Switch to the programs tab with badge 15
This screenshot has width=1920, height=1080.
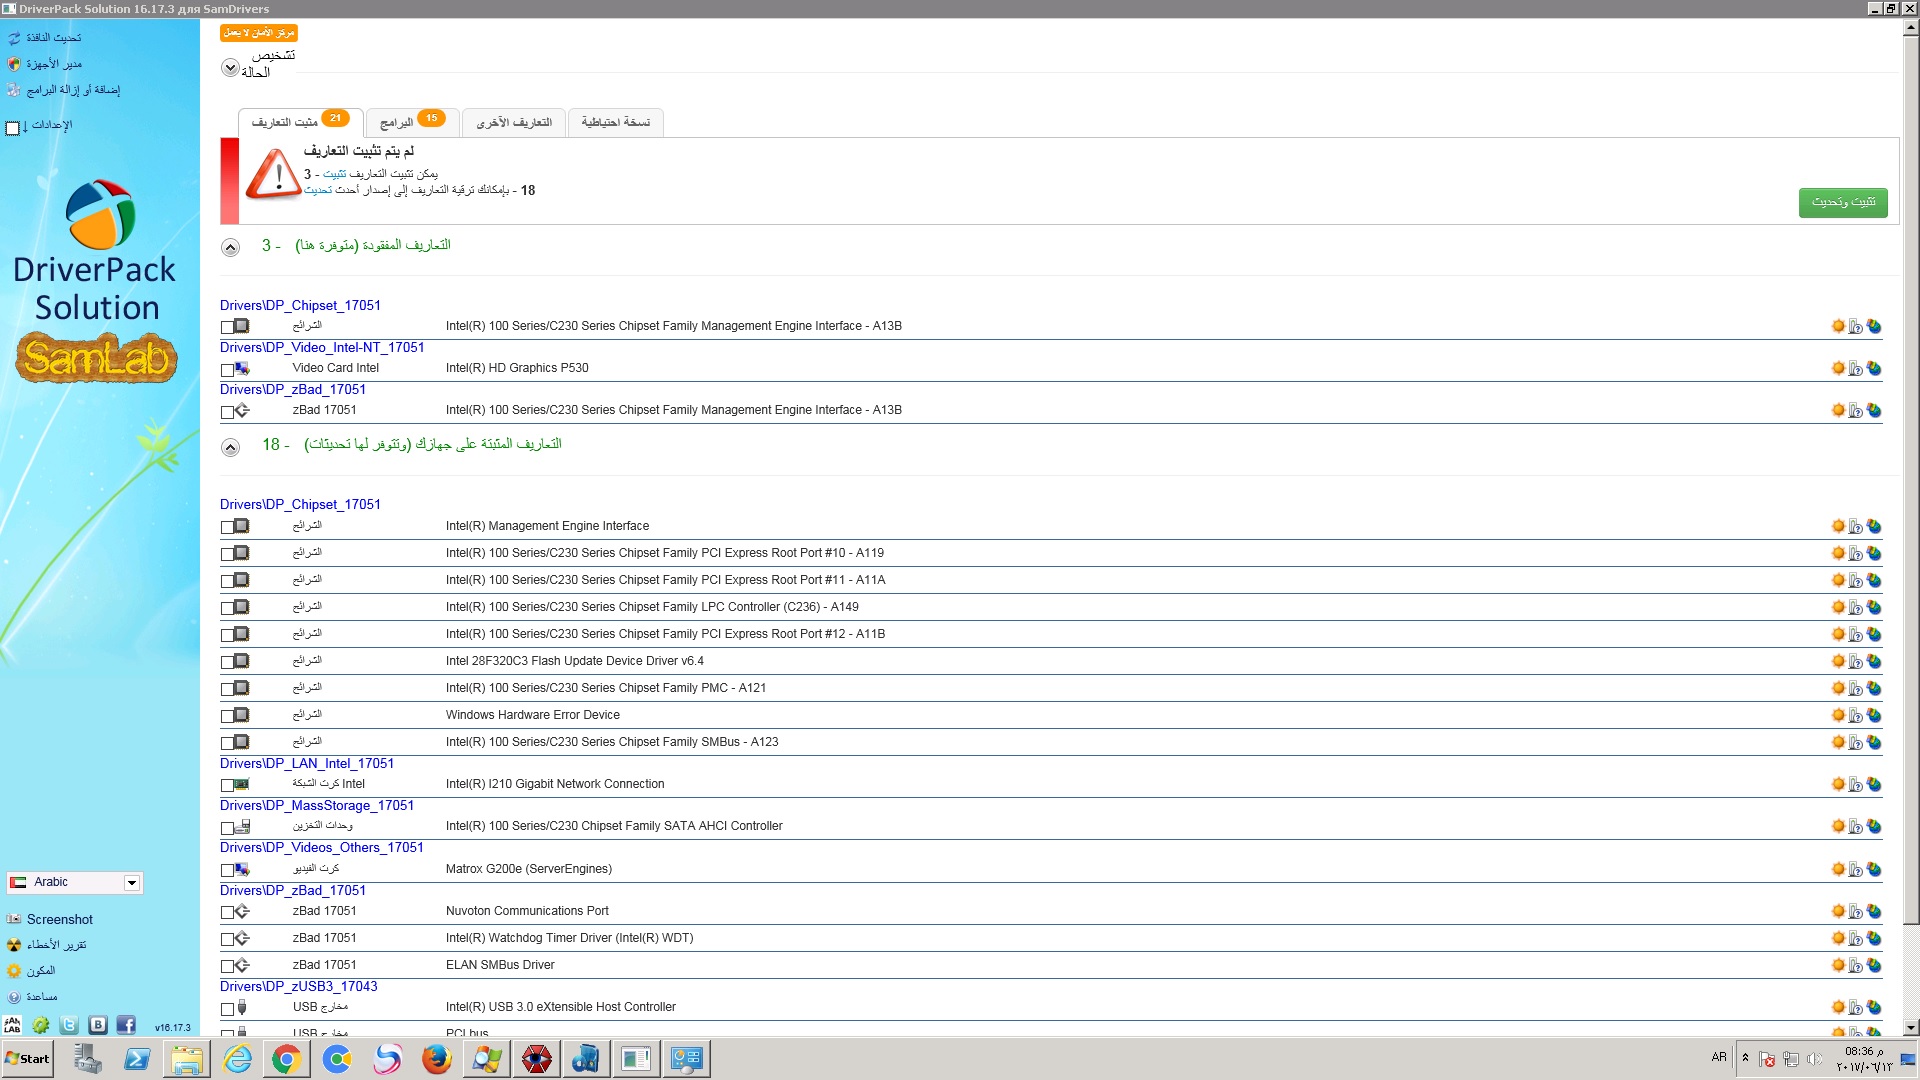coord(411,122)
